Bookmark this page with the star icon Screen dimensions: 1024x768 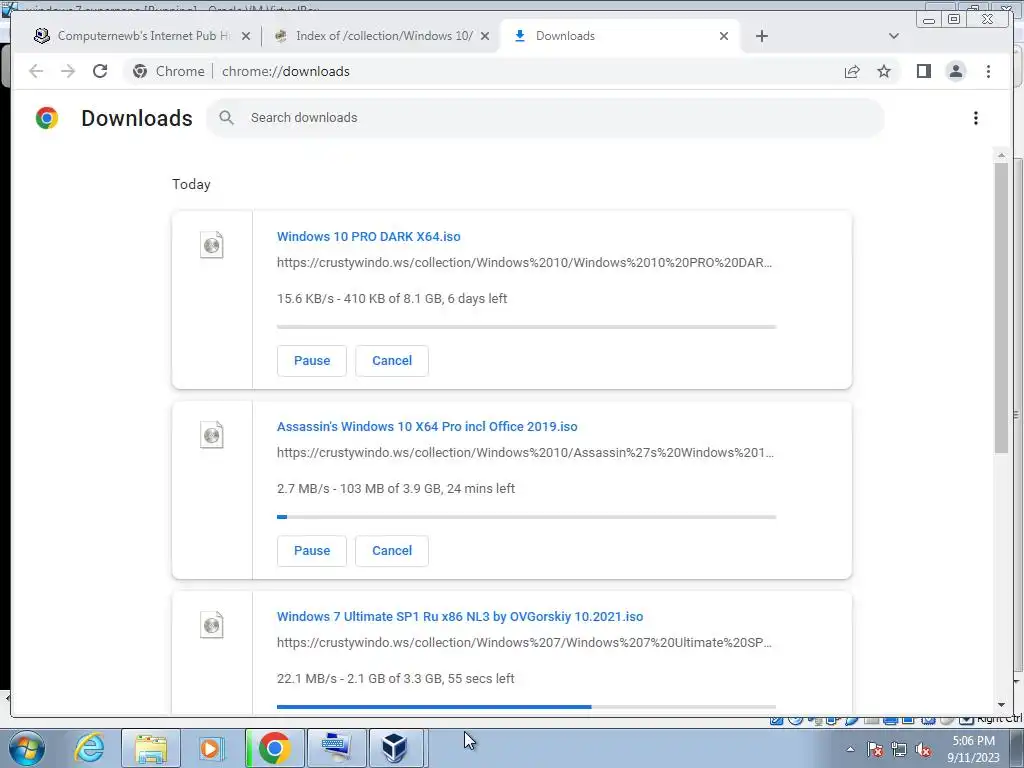(884, 71)
